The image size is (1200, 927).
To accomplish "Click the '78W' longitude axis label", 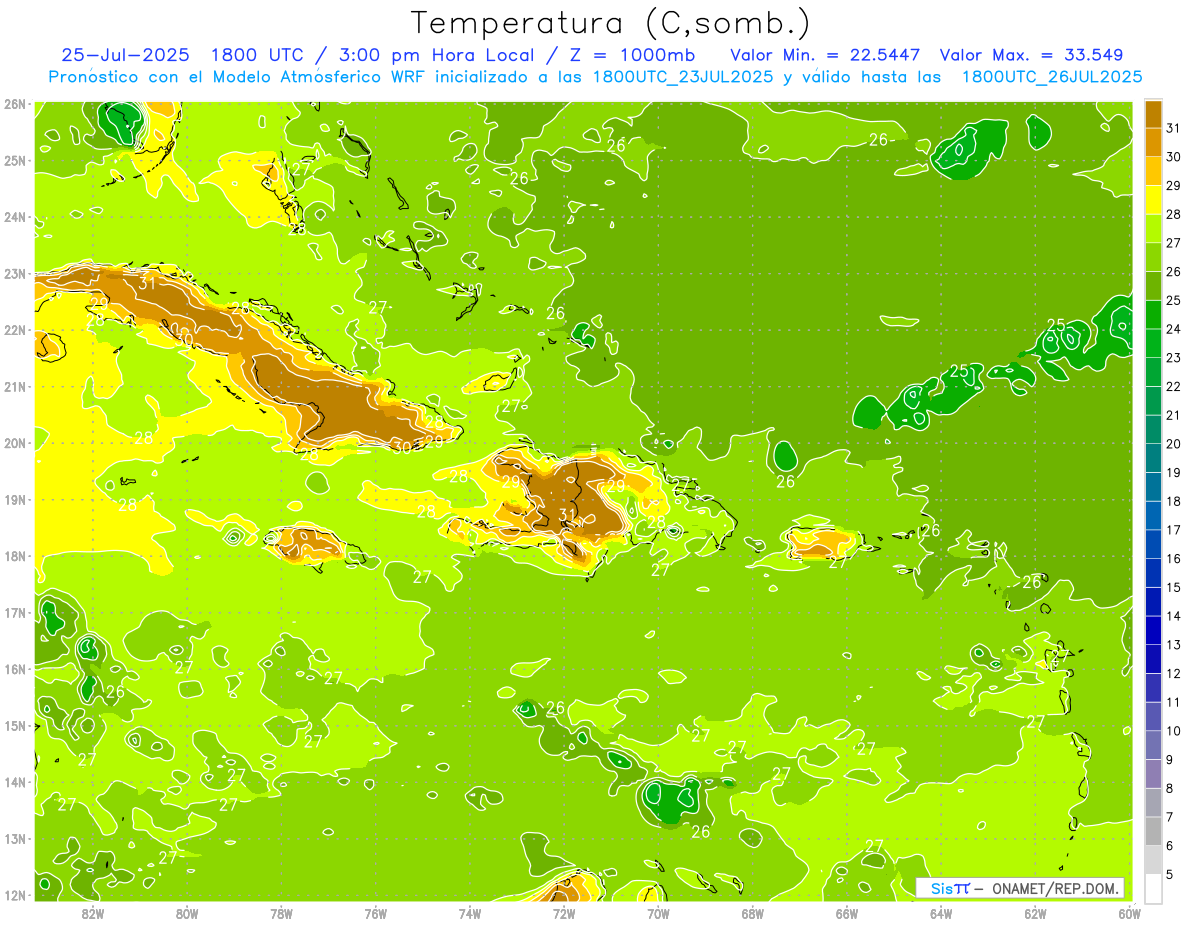I will 281,913.
